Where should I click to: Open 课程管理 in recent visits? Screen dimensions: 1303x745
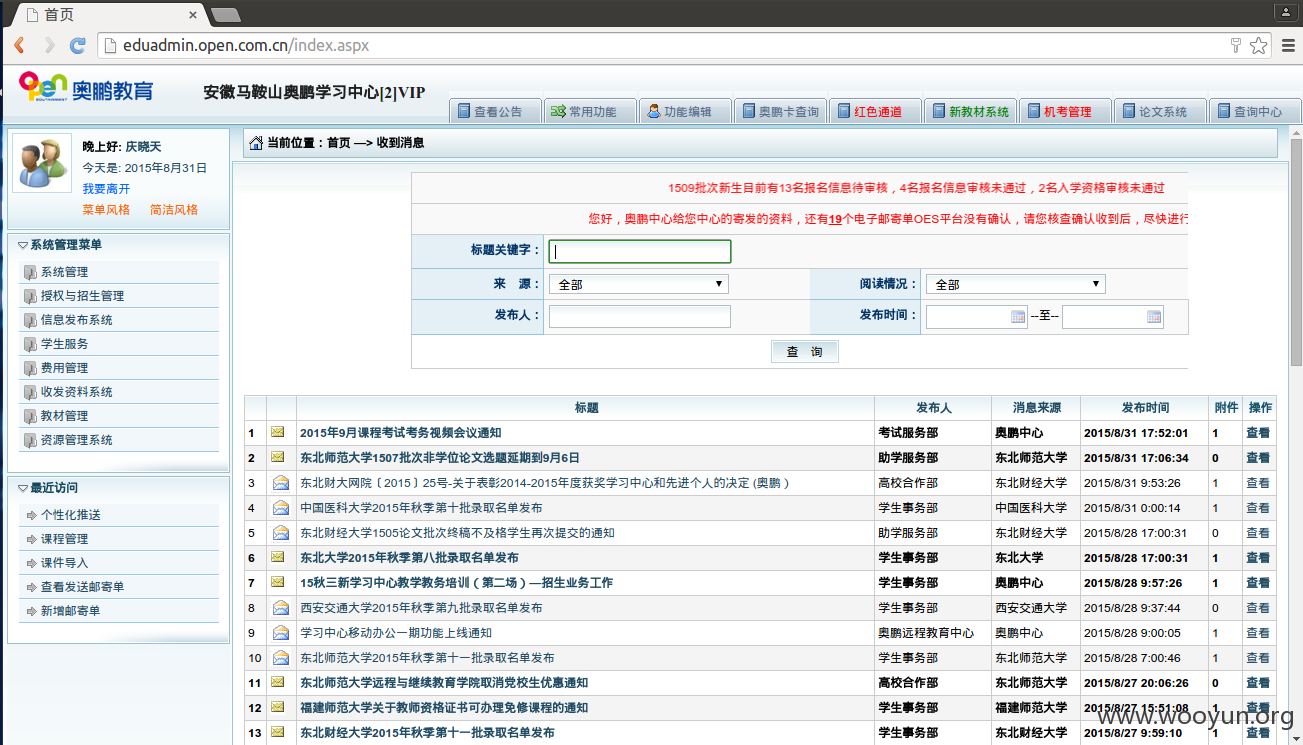pyautogui.click(x=64, y=539)
